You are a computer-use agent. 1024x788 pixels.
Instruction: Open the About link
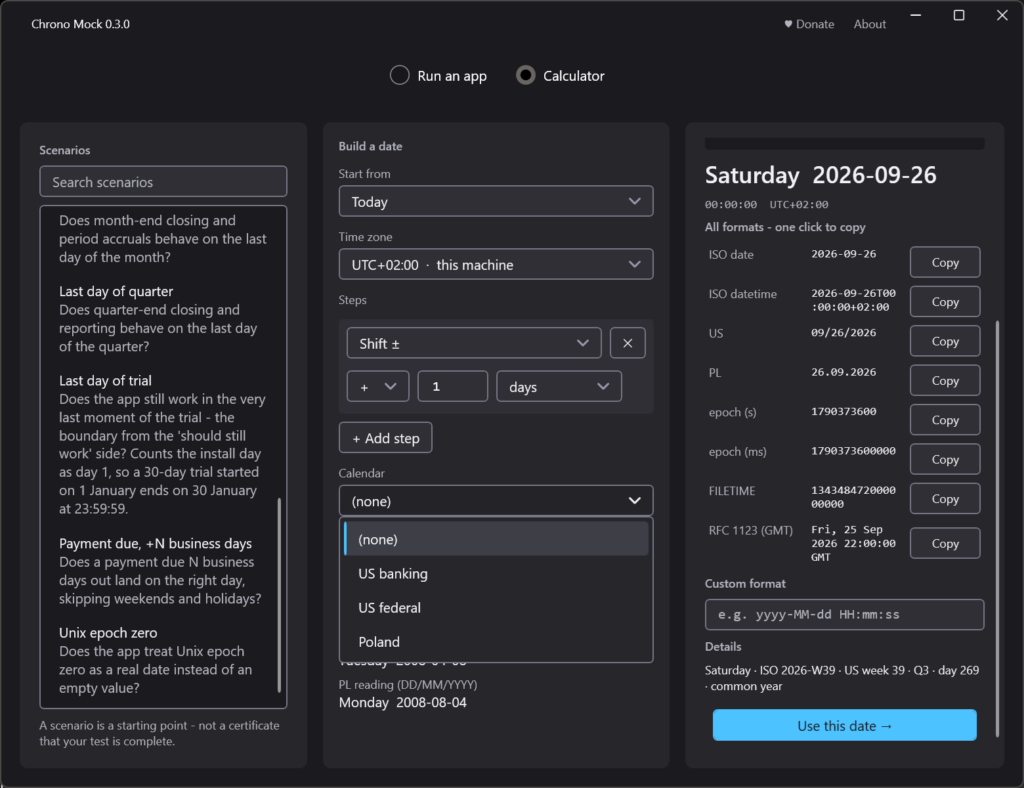pos(869,24)
